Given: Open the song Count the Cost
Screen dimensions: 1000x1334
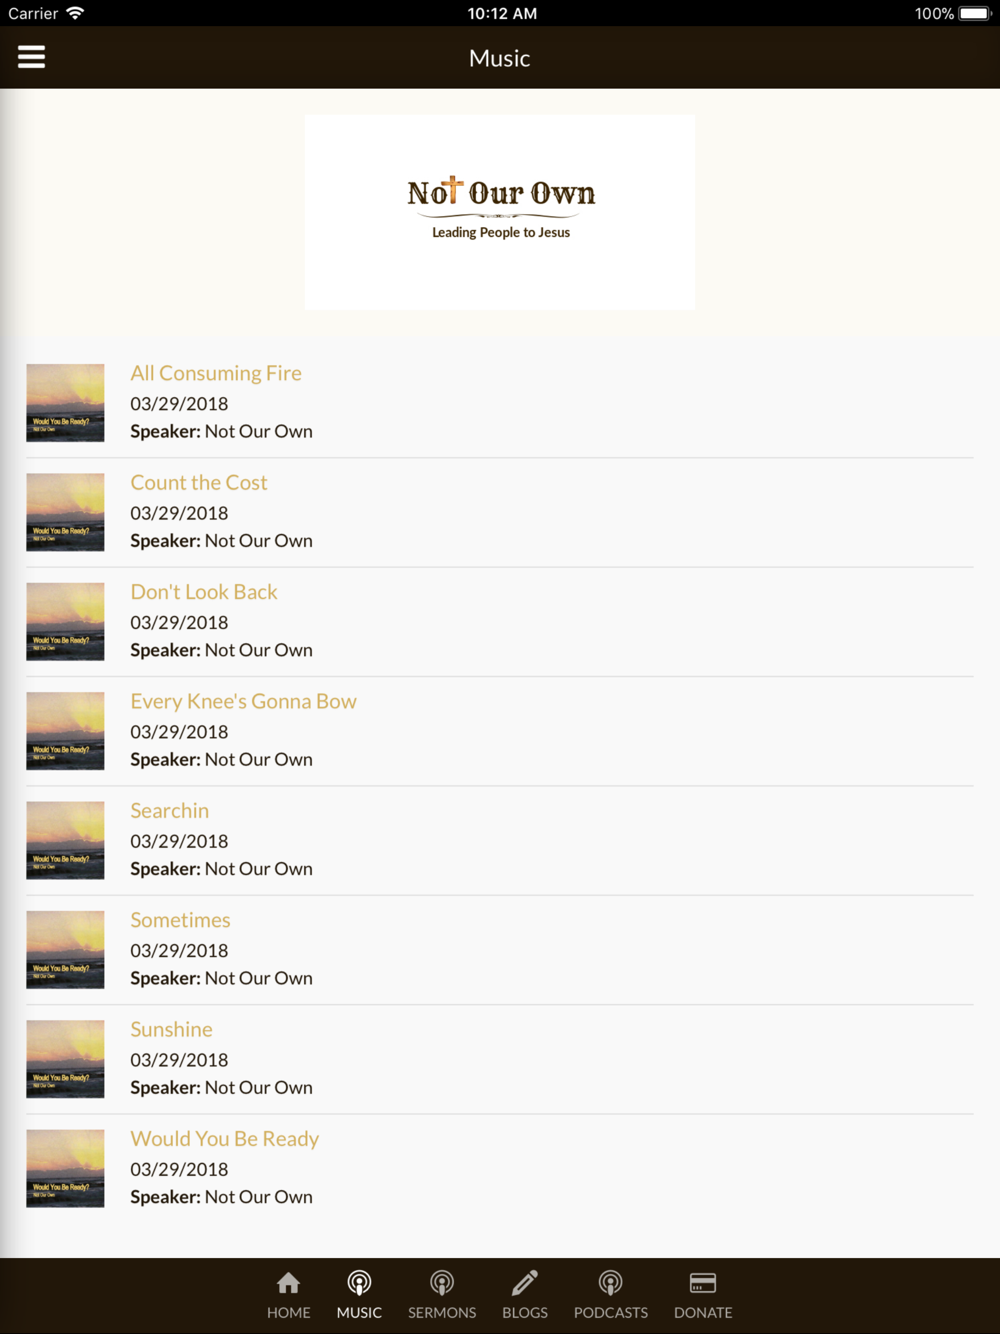Looking at the screenshot, I should tap(199, 482).
